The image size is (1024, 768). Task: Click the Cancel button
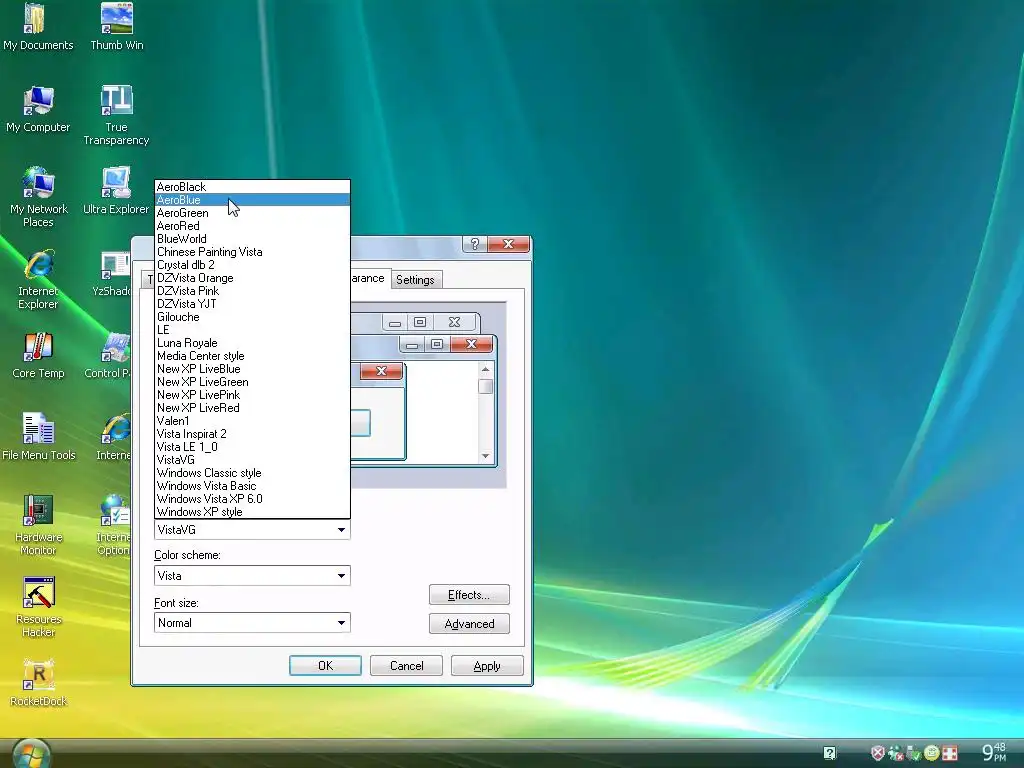coord(406,665)
